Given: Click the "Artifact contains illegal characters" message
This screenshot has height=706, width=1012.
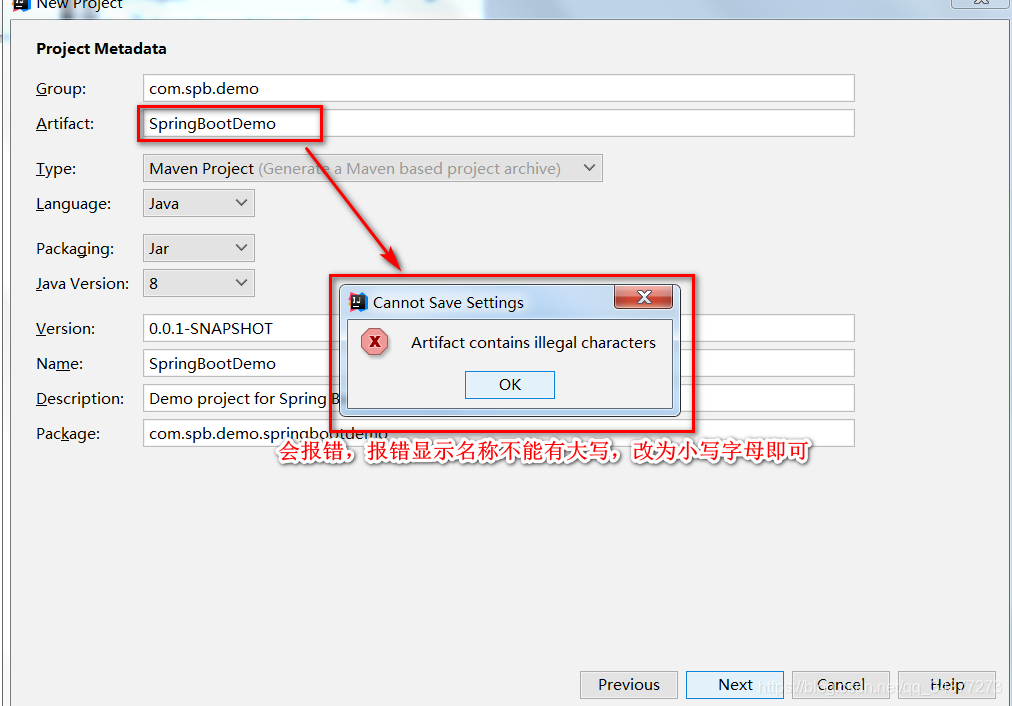Looking at the screenshot, I should pyautogui.click(x=533, y=343).
